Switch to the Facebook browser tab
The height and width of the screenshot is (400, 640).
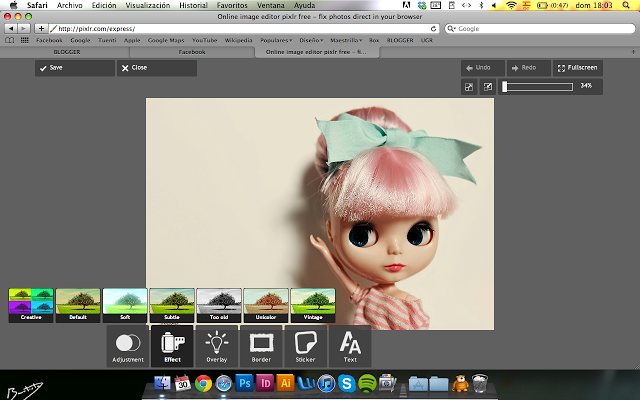pyautogui.click(x=191, y=51)
